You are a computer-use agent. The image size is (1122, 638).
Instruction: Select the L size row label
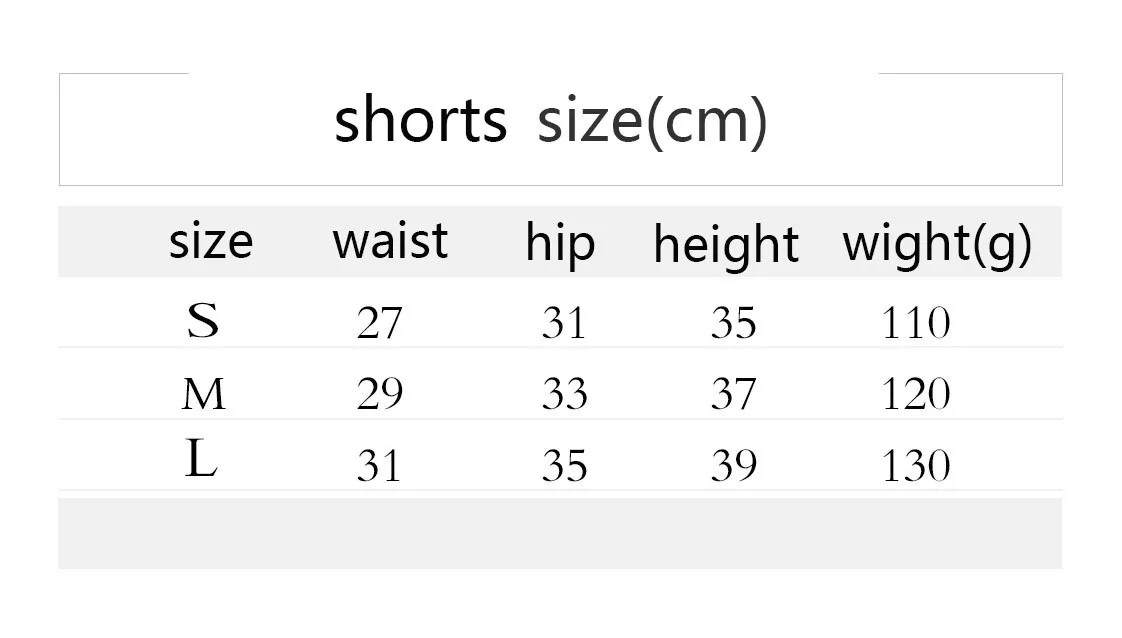point(201,458)
